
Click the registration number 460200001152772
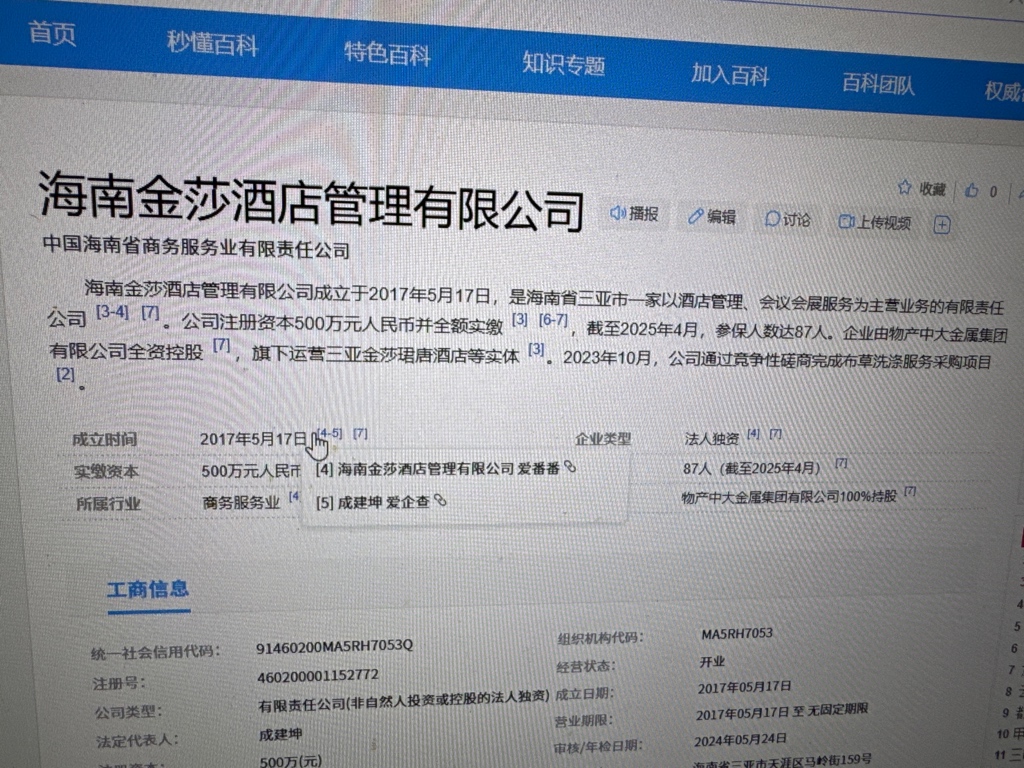pos(318,676)
